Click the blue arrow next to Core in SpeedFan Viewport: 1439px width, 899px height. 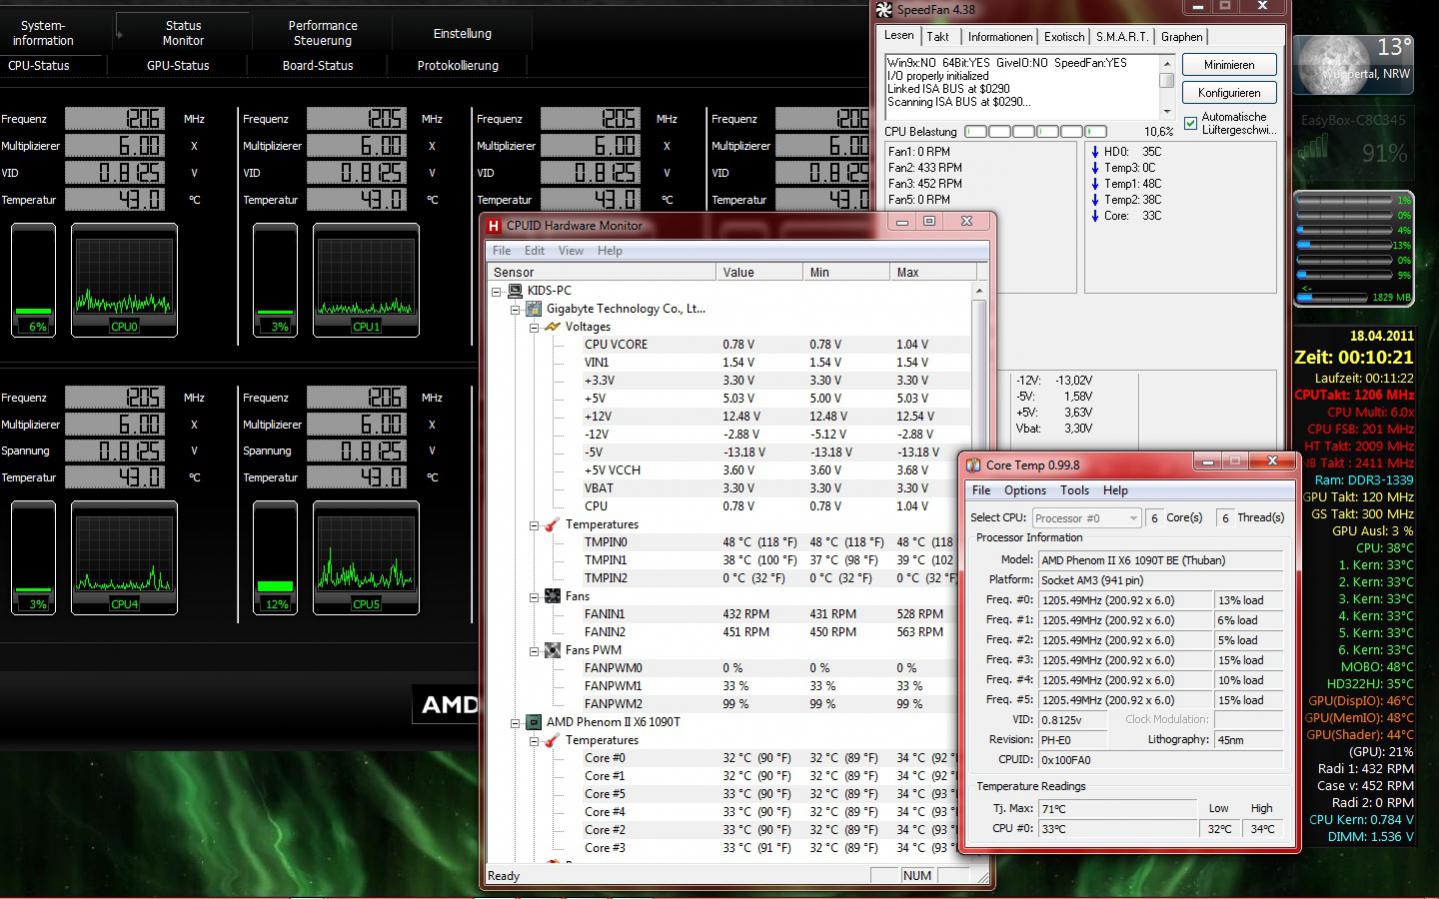tap(1095, 216)
